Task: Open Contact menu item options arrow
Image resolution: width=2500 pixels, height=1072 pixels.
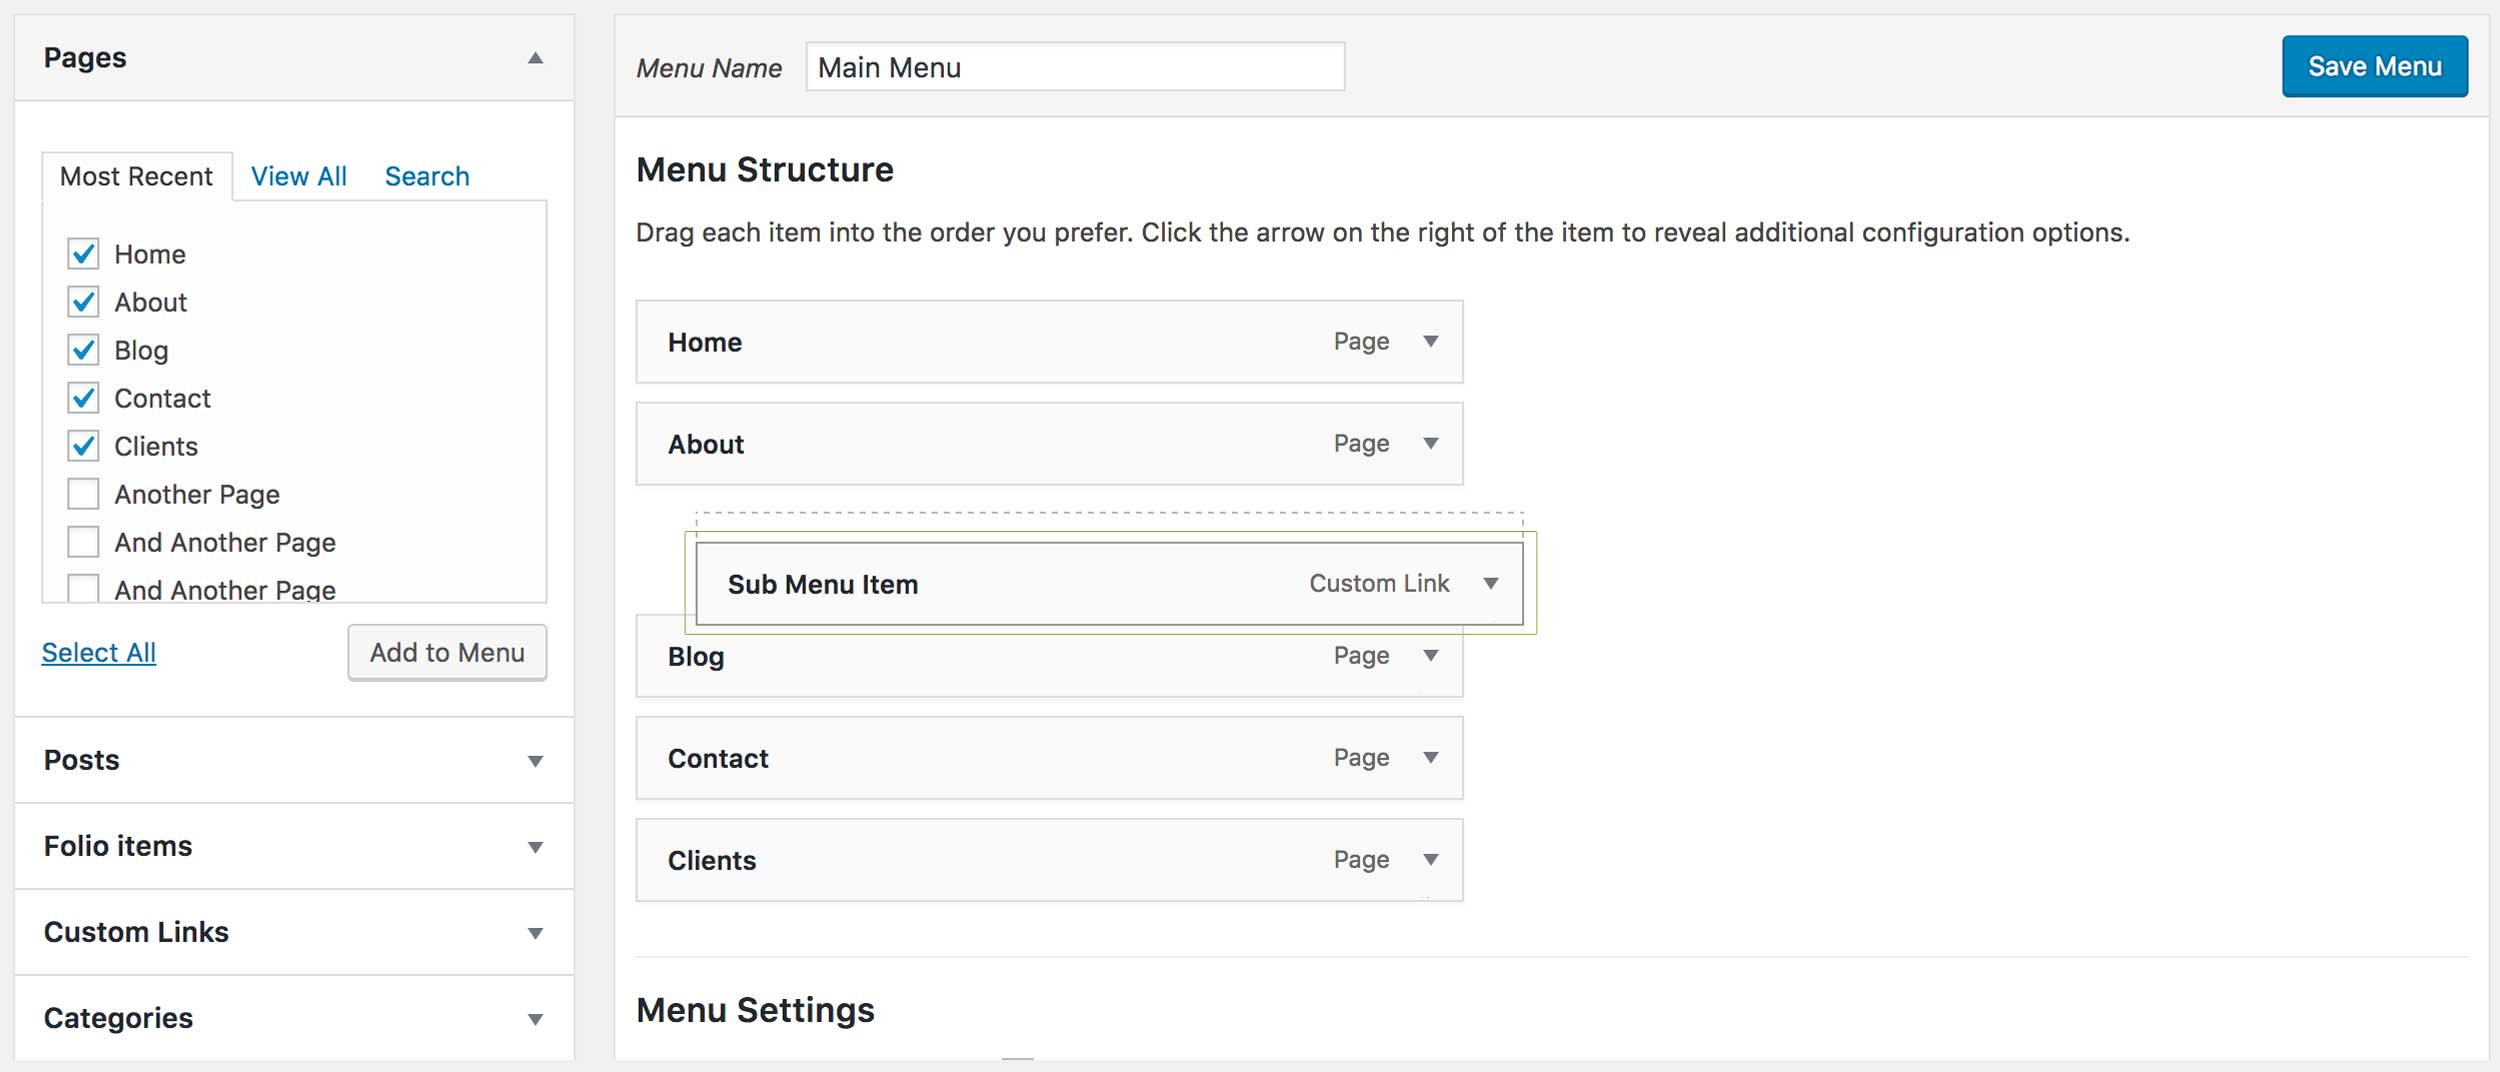Action: point(1431,758)
